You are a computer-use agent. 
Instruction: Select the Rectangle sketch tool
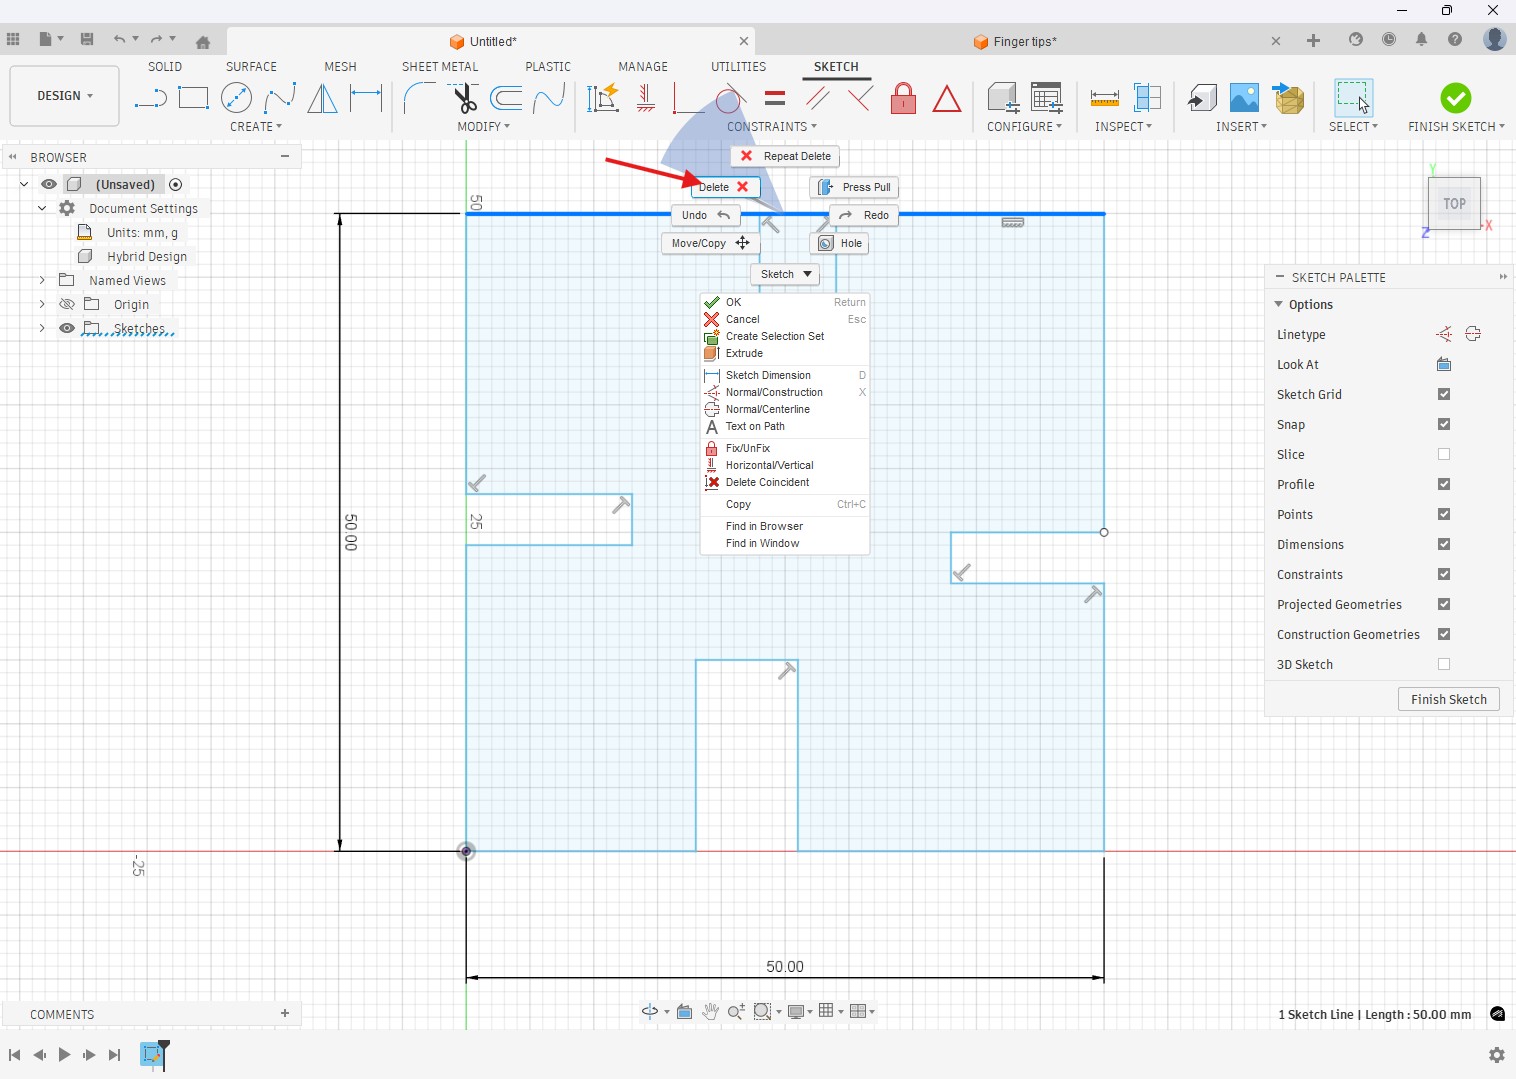193,98
